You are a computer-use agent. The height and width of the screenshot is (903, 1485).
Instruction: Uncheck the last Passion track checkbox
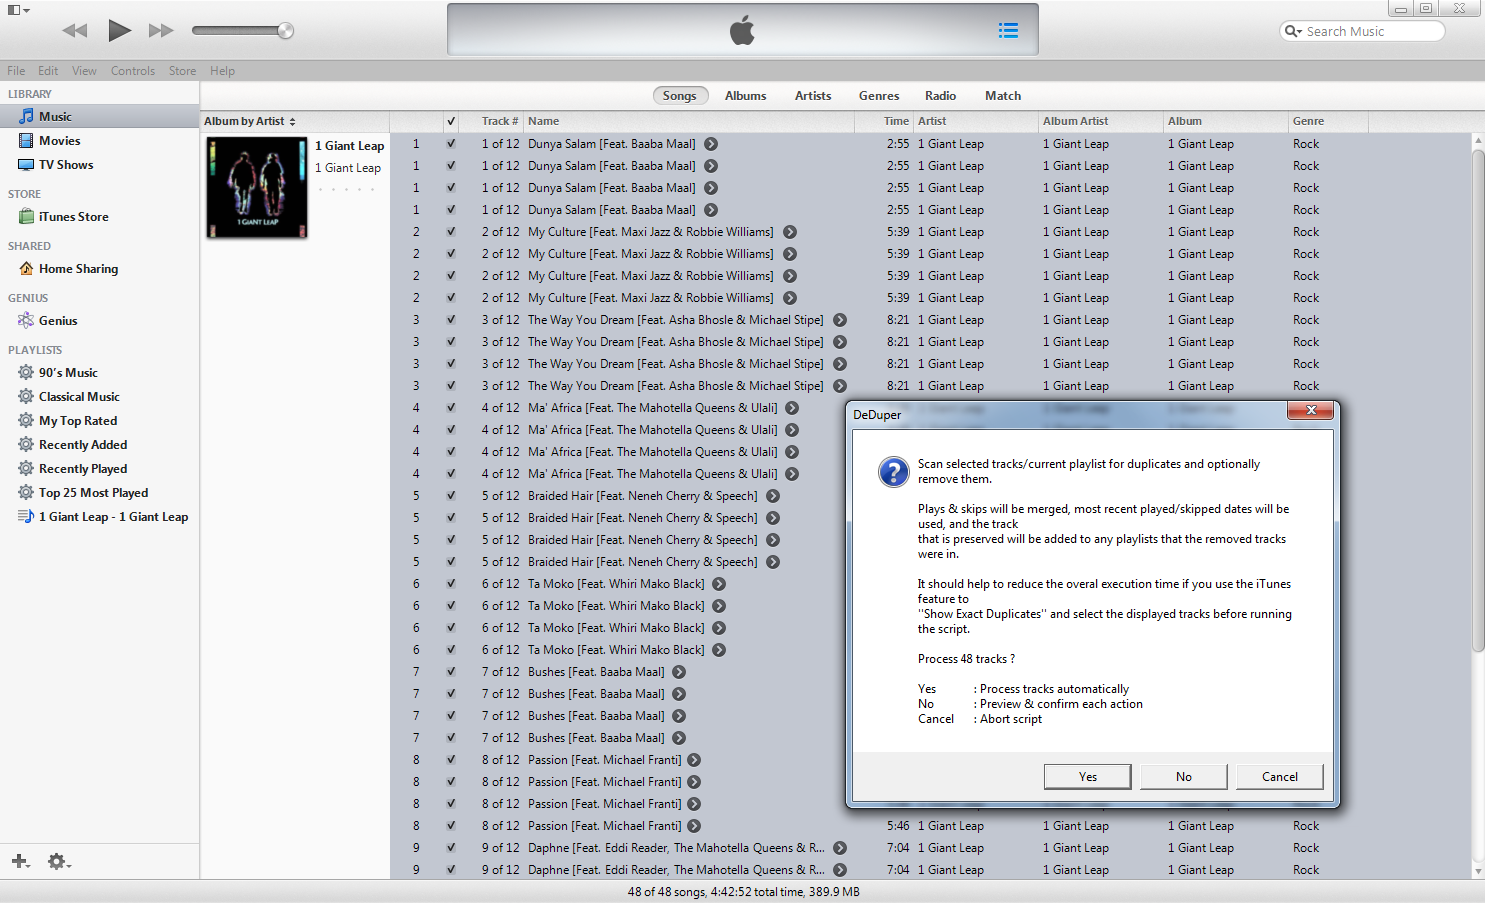coord(451,826)
